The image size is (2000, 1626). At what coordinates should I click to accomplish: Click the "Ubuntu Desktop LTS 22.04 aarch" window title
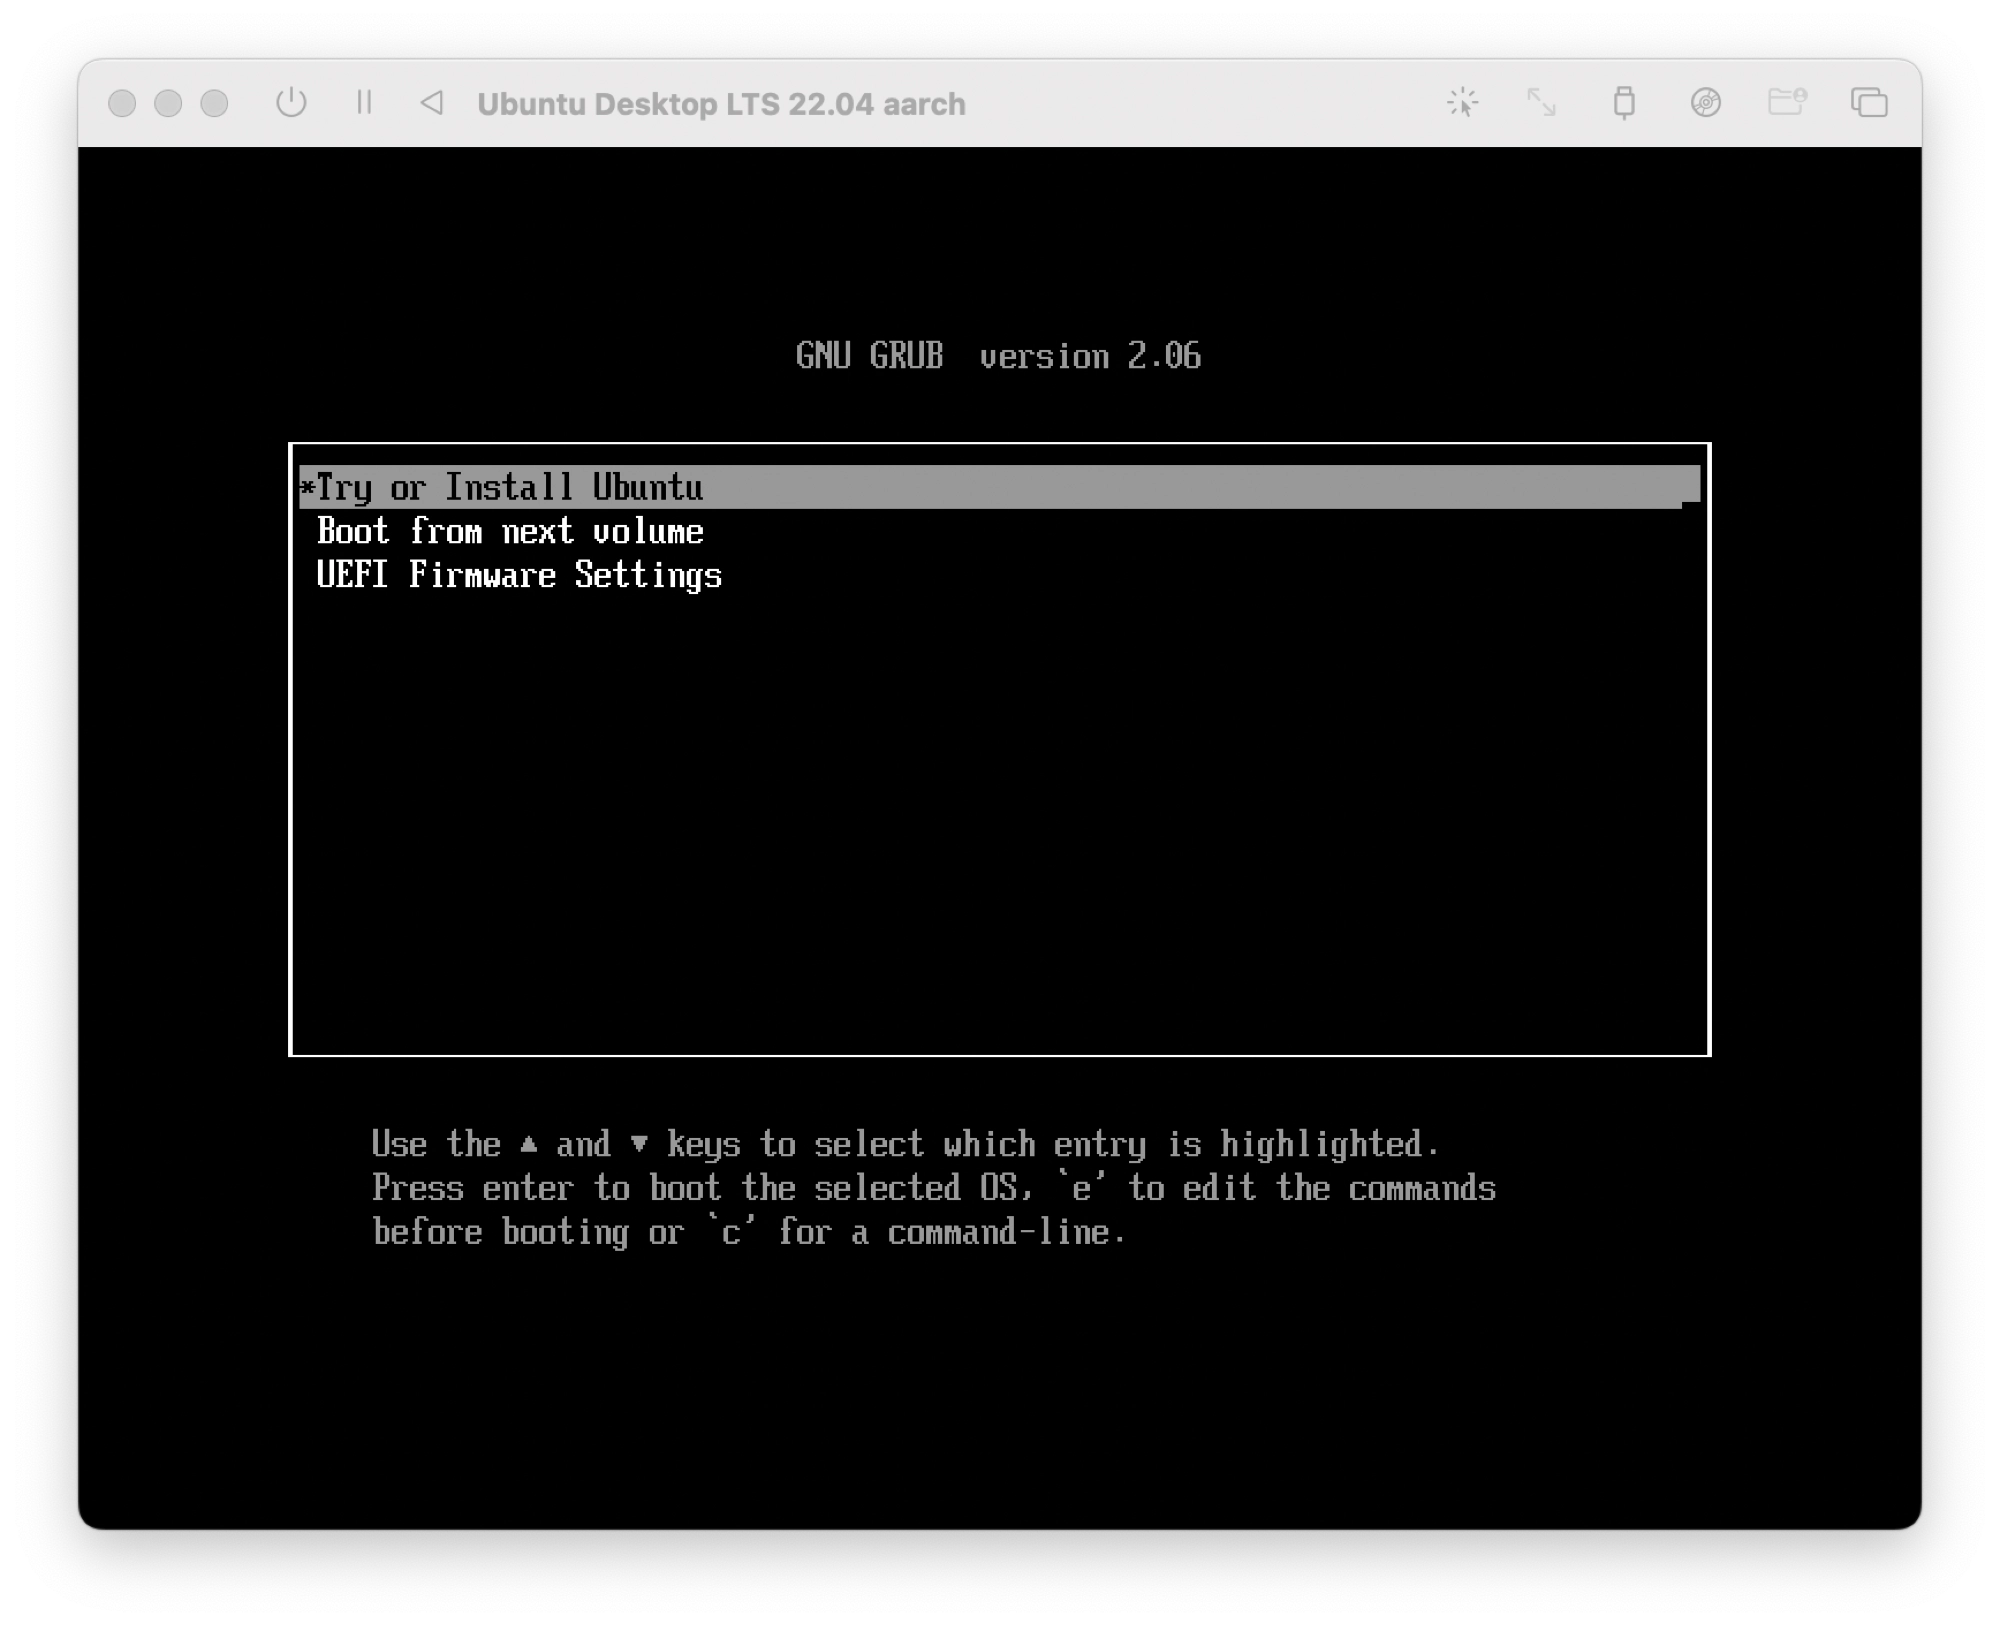(x=721, y=104)
